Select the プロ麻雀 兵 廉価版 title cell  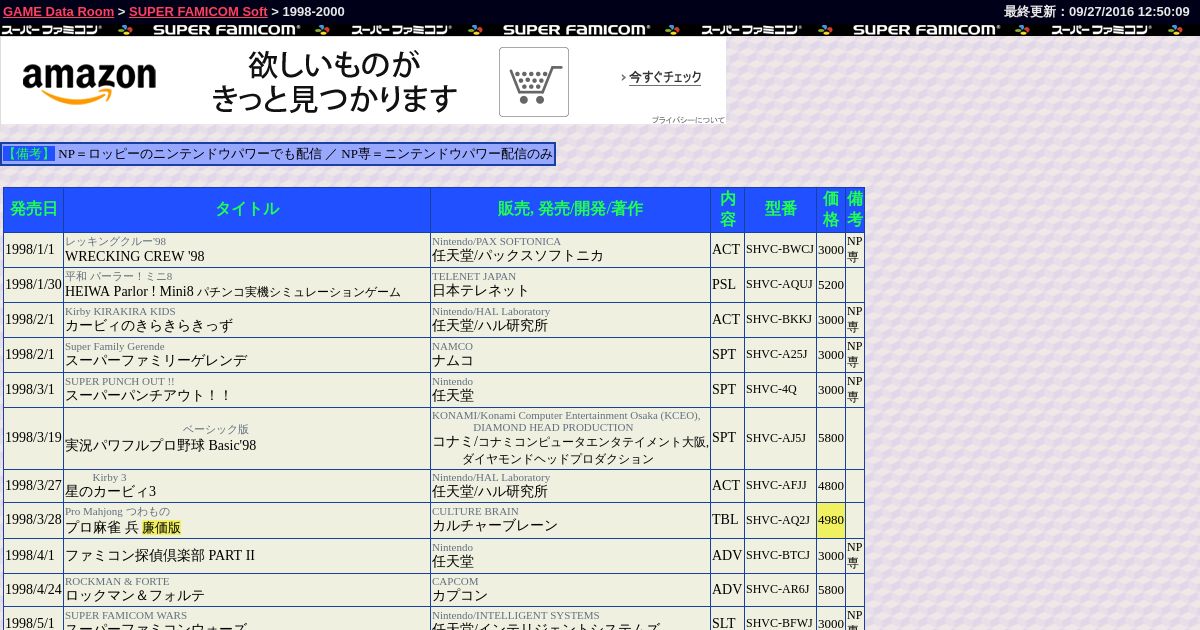pos(247,520)
